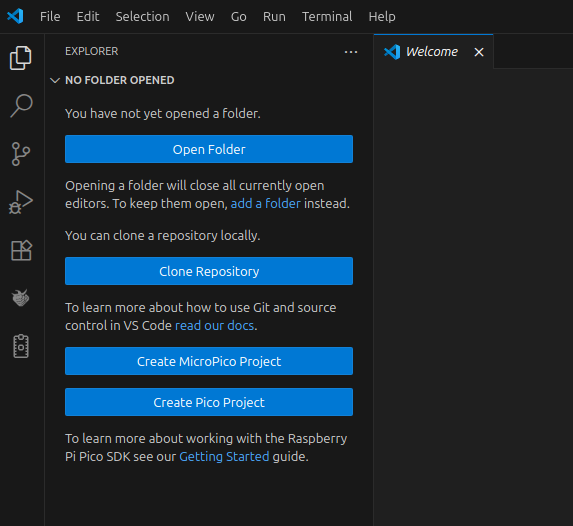
Task: Click Create Pico Project button
Action: tap(209, 402)
